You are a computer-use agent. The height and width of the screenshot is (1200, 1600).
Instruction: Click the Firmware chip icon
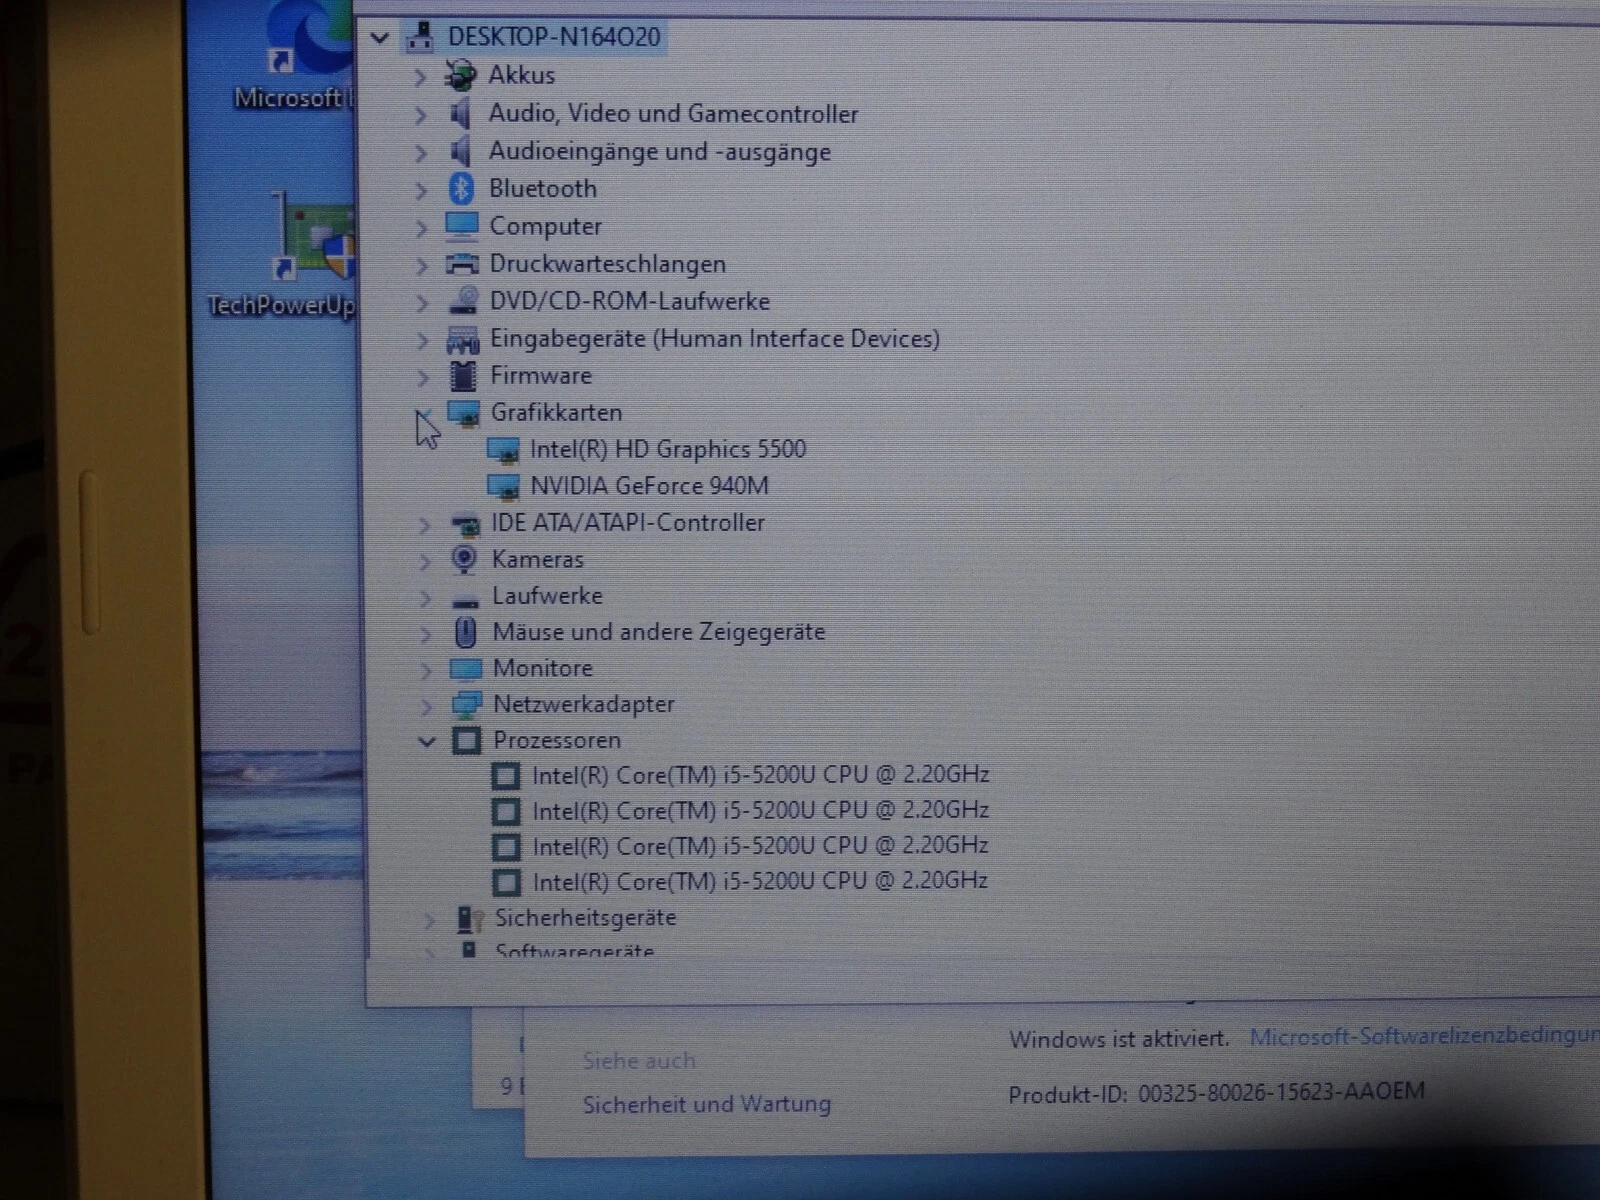point(463,376)
